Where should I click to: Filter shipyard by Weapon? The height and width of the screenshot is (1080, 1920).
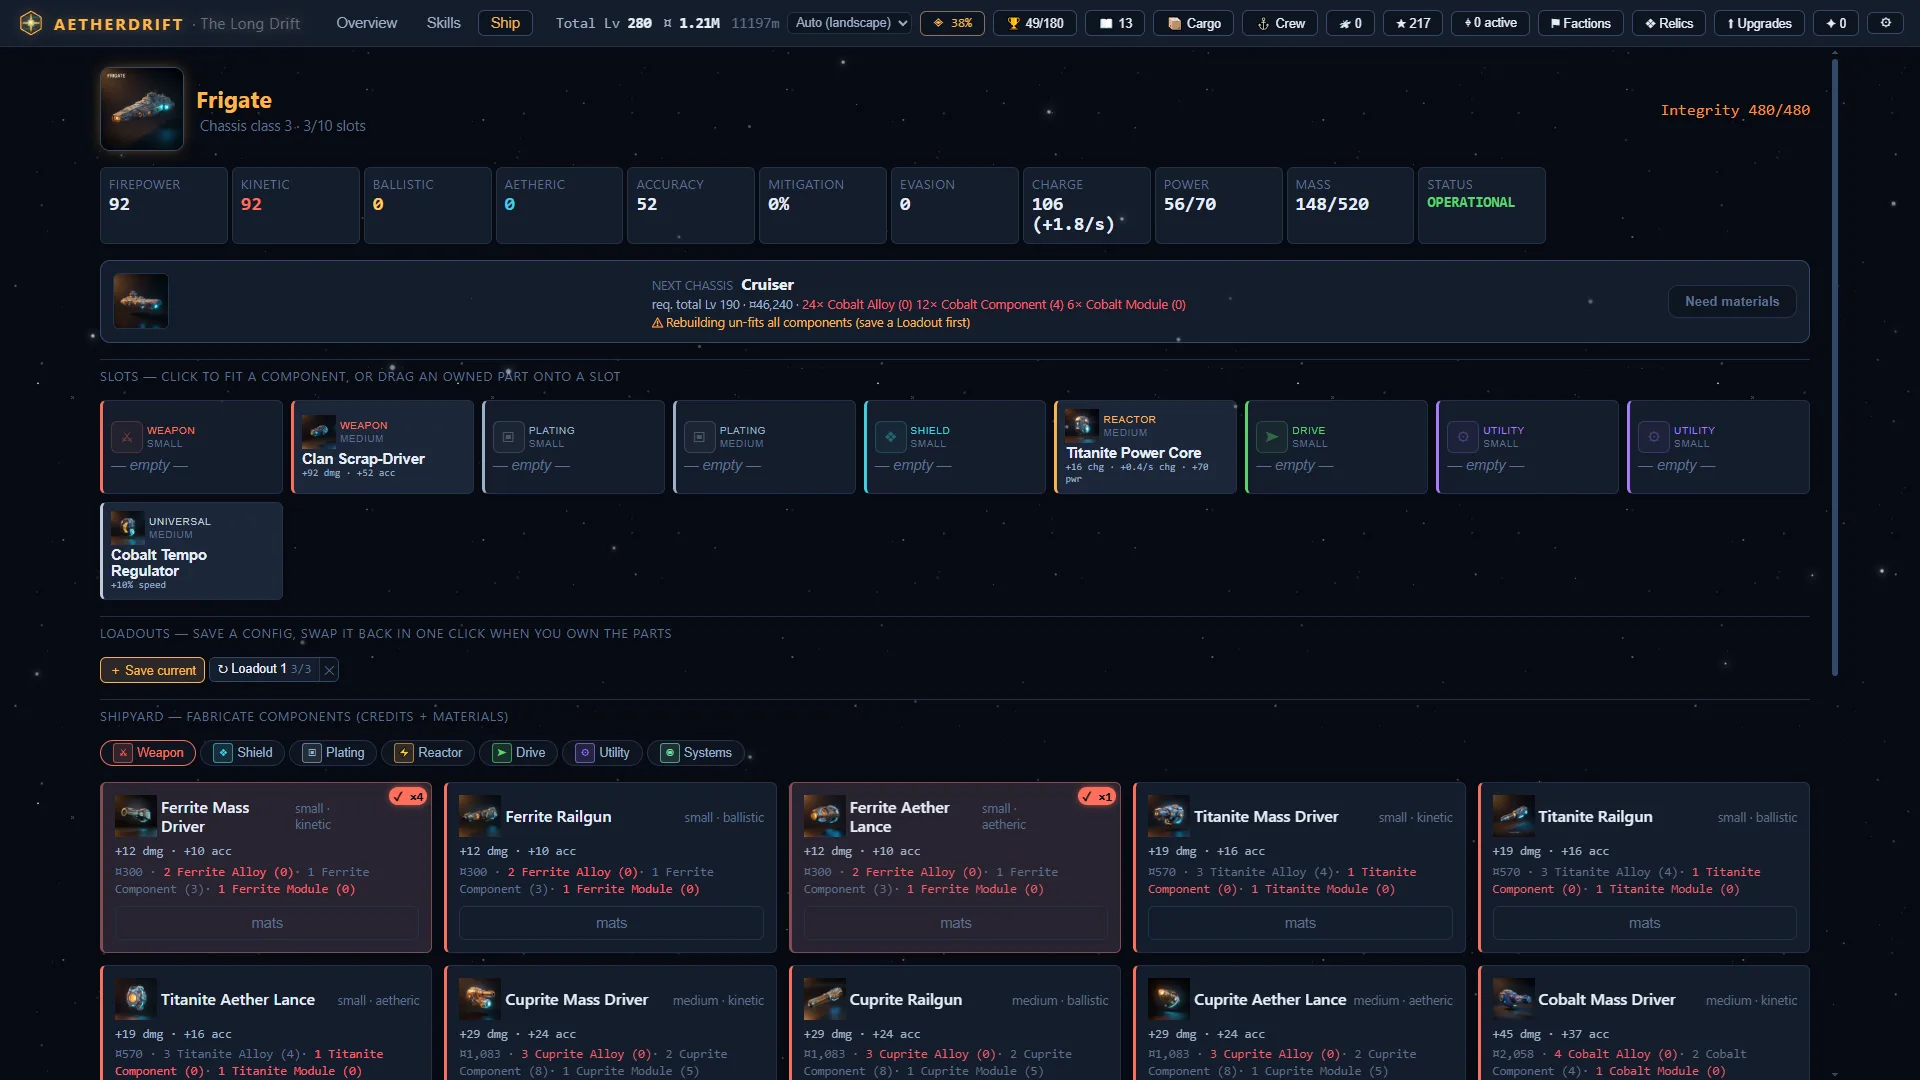tap(148, 753)
